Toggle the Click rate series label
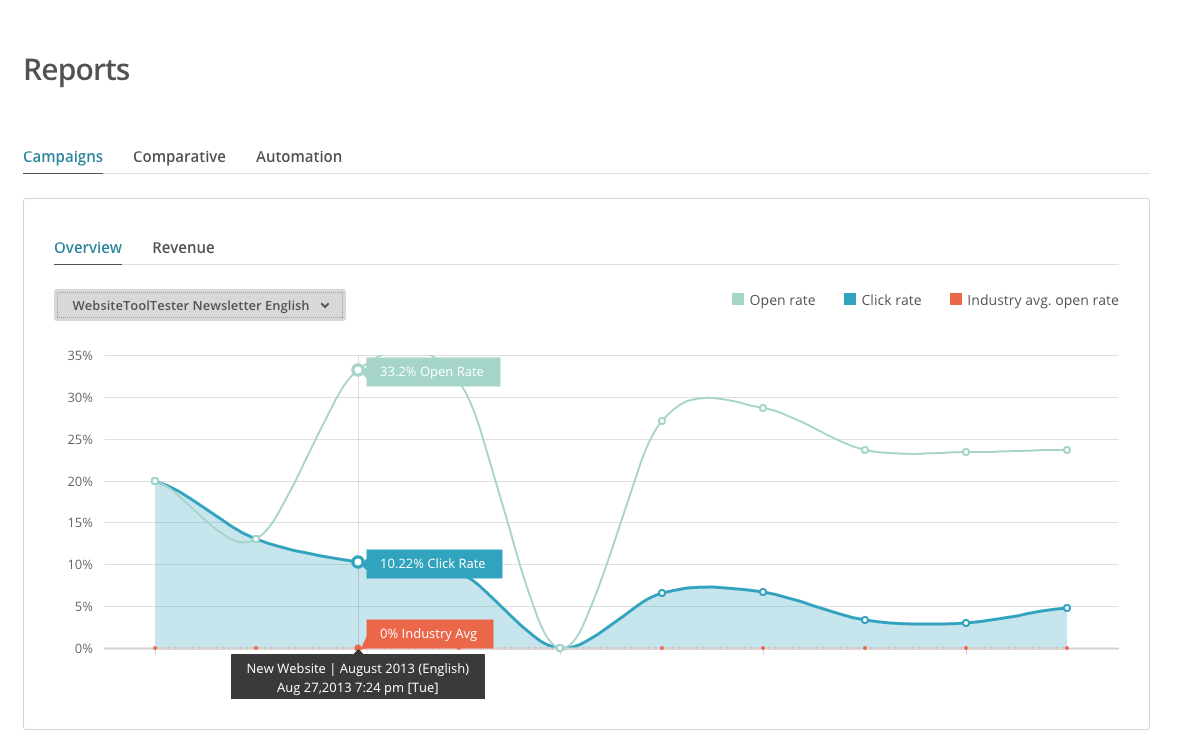Image resolution: width=1179 pixels, height=742 pixels. click(x=891, y=300)
